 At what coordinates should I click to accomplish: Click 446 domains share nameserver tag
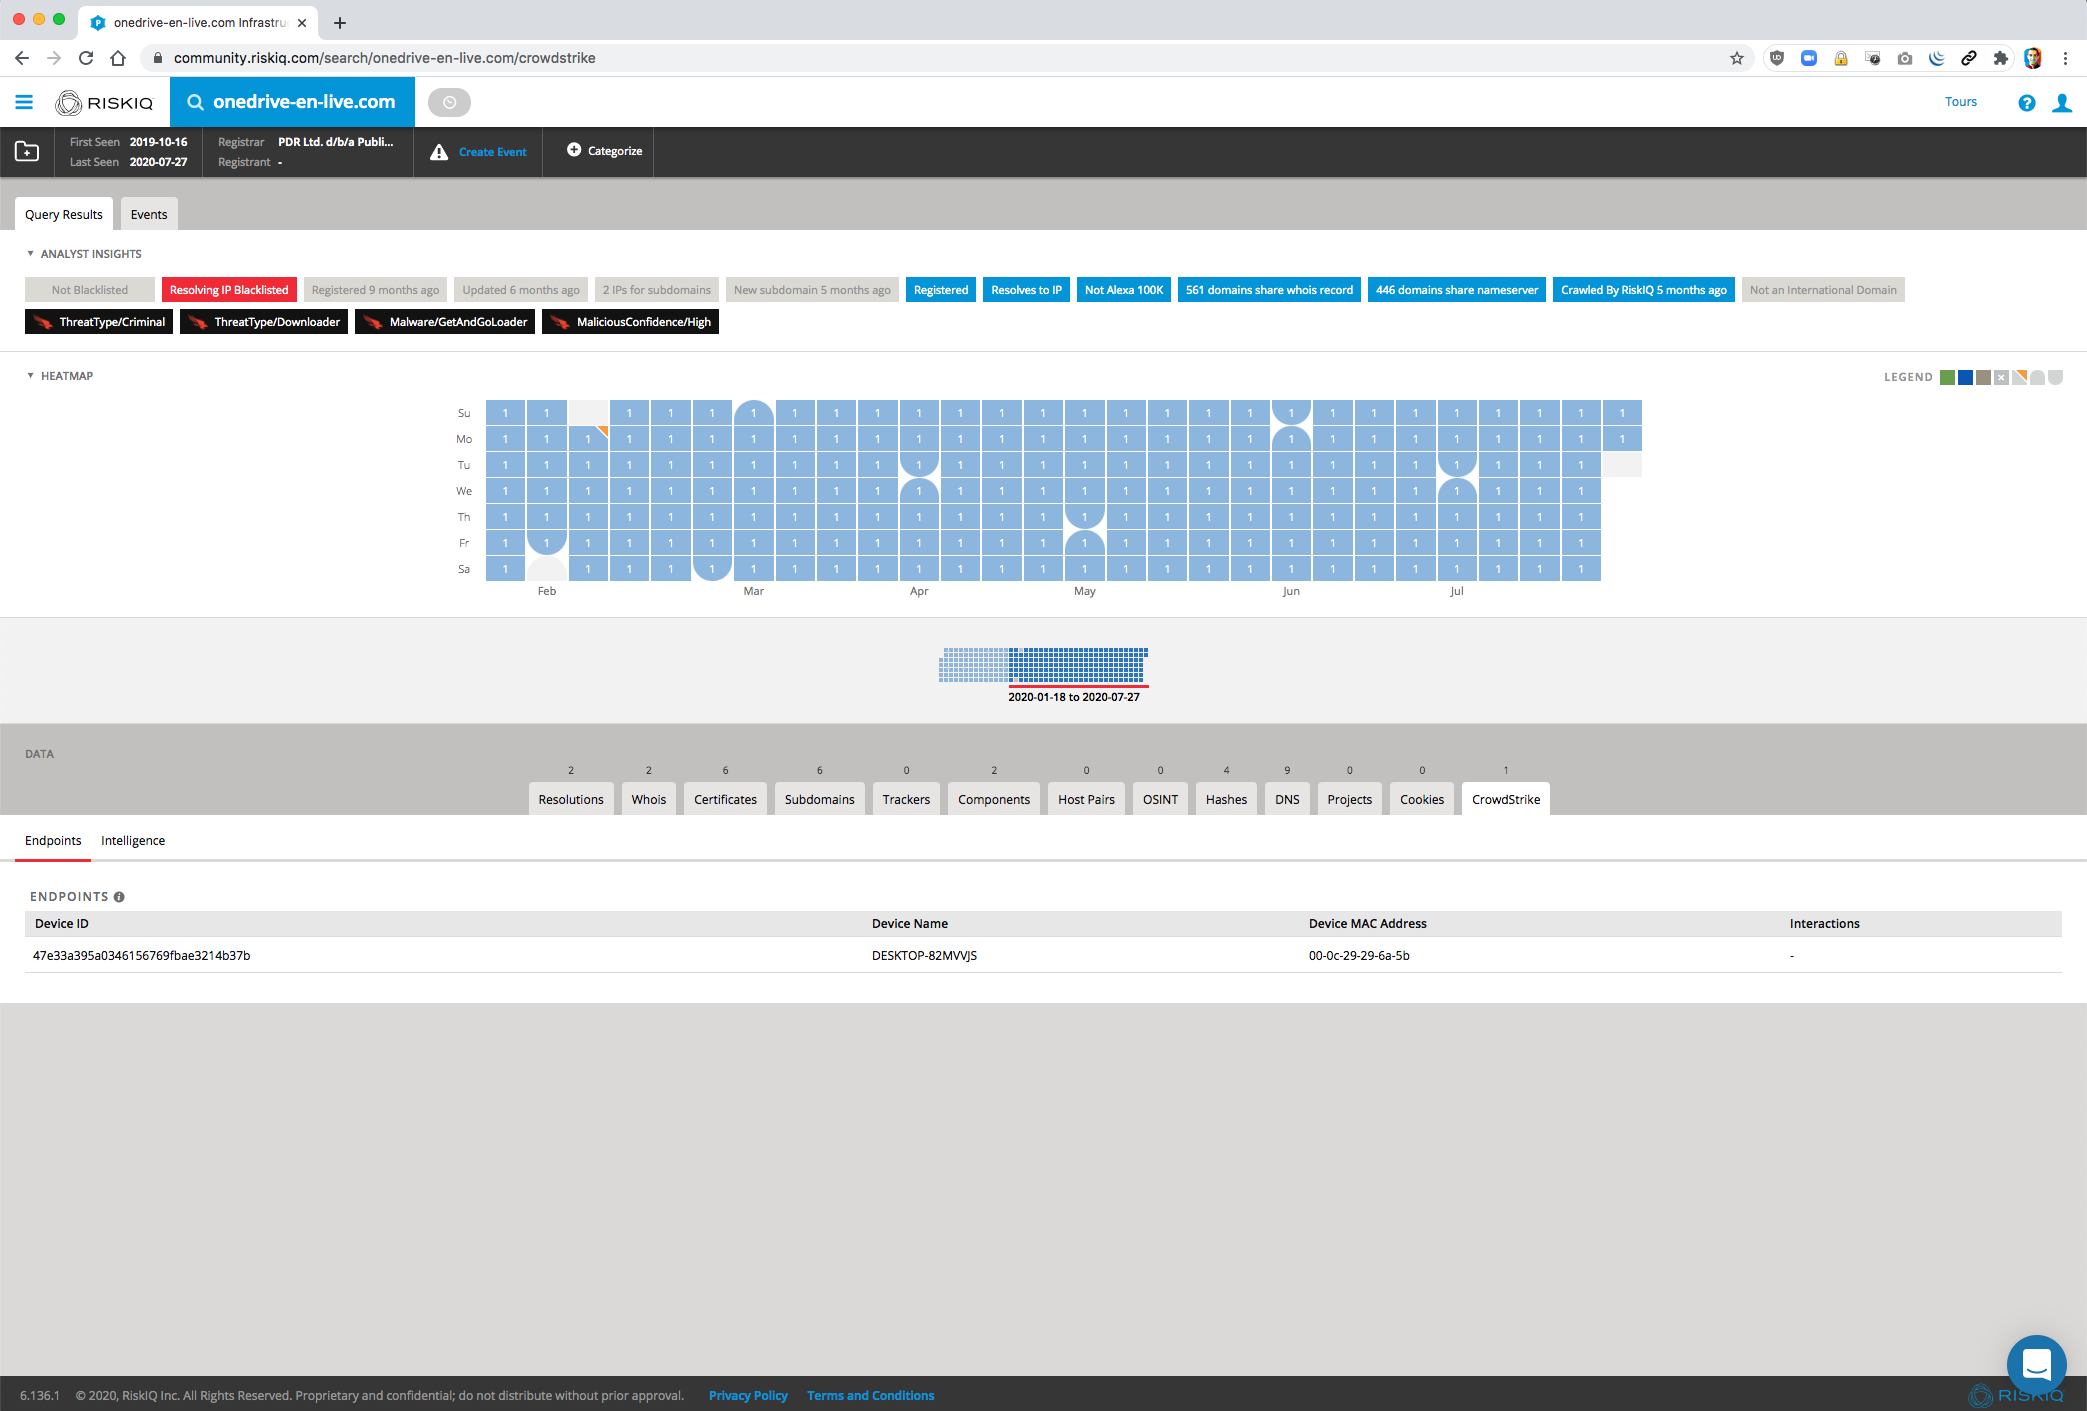click(1457, 290)
